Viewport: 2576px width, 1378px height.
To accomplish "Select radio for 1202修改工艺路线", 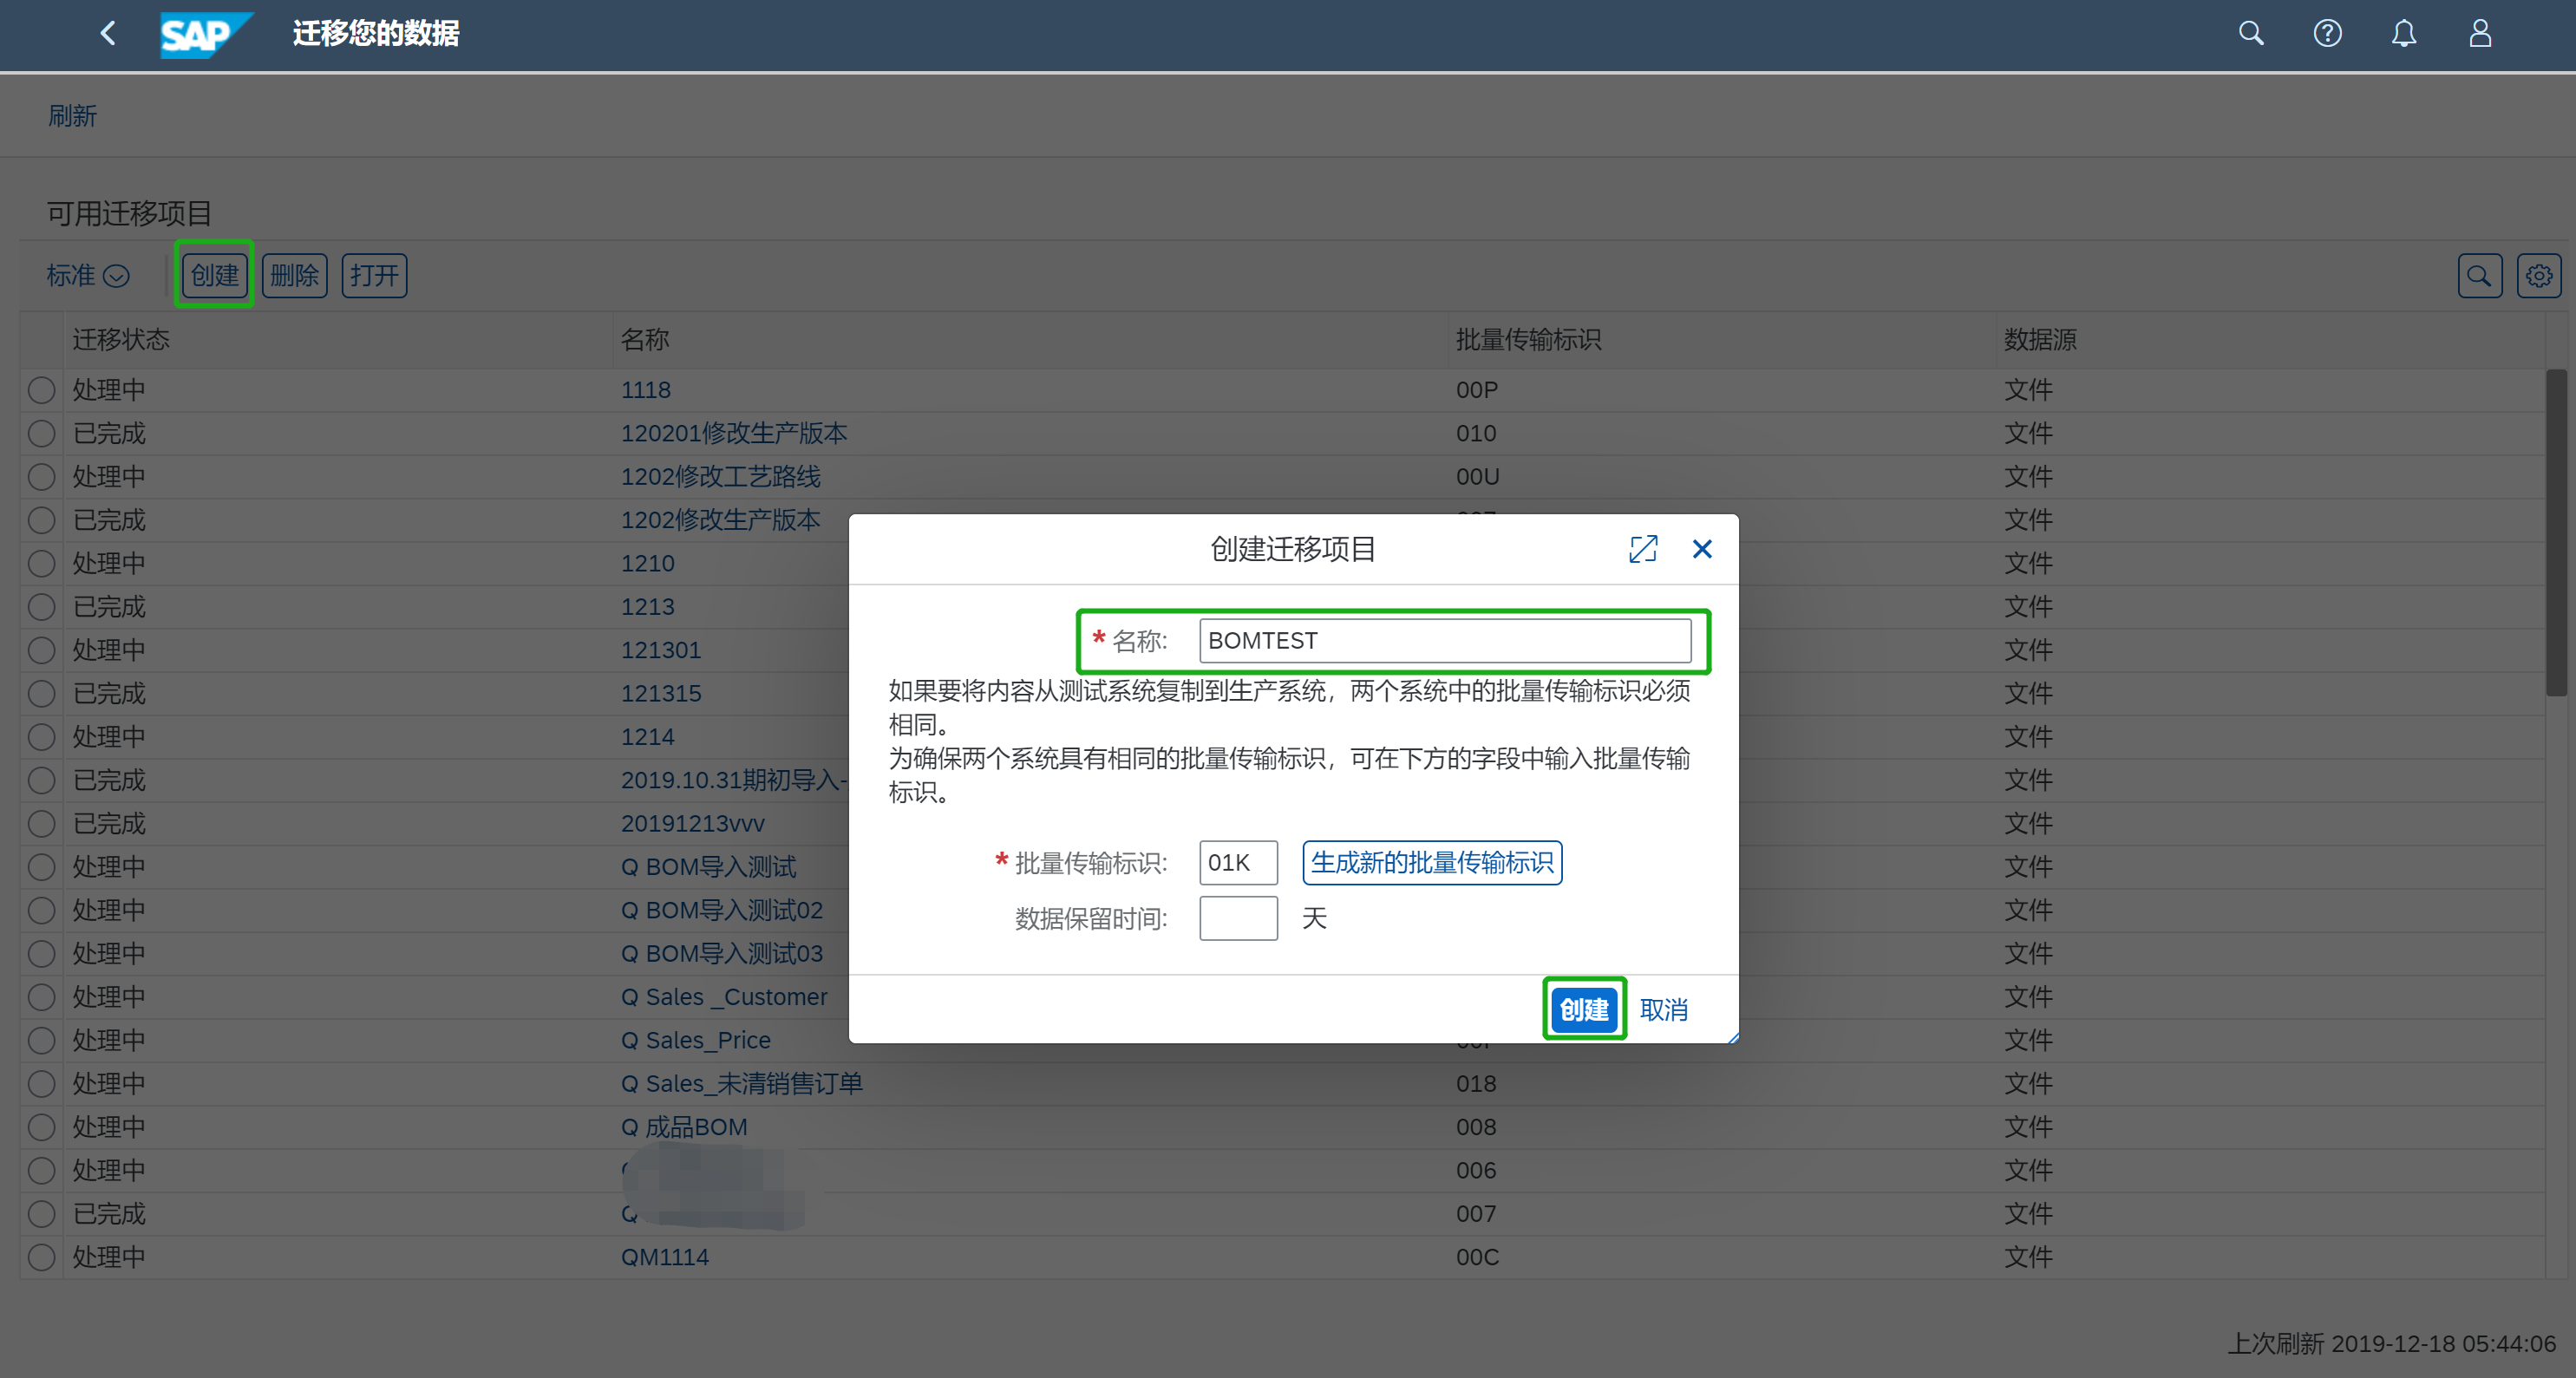I will pos(41,477).
